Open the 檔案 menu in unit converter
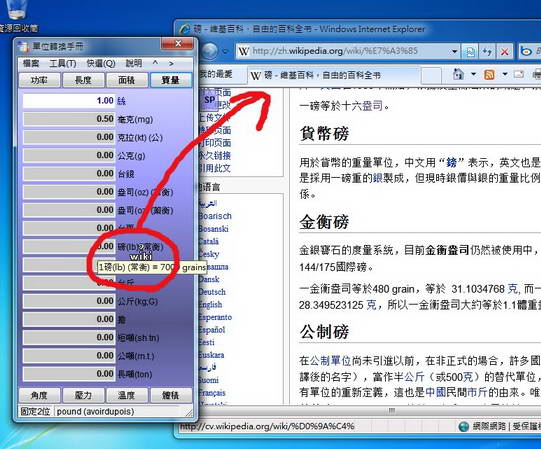Image resolution: width=541 pixels, height=449 pixels. coord(31,64)
